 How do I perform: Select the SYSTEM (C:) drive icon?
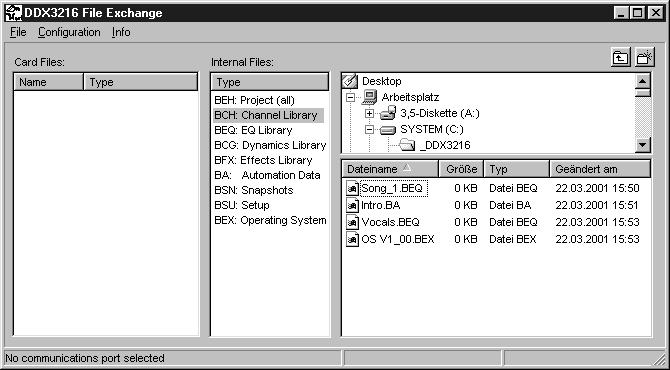pyautogui.click(x=388, y=130)
